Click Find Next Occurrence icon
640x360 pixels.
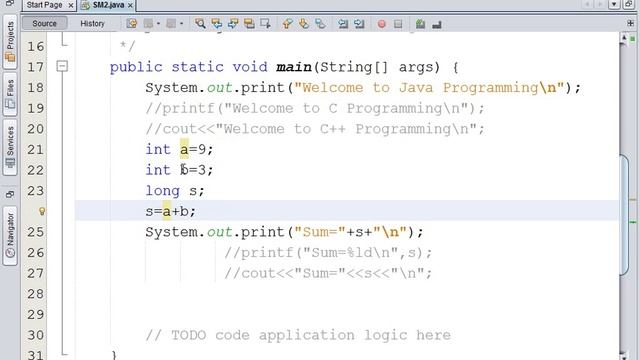pos(233,24)
